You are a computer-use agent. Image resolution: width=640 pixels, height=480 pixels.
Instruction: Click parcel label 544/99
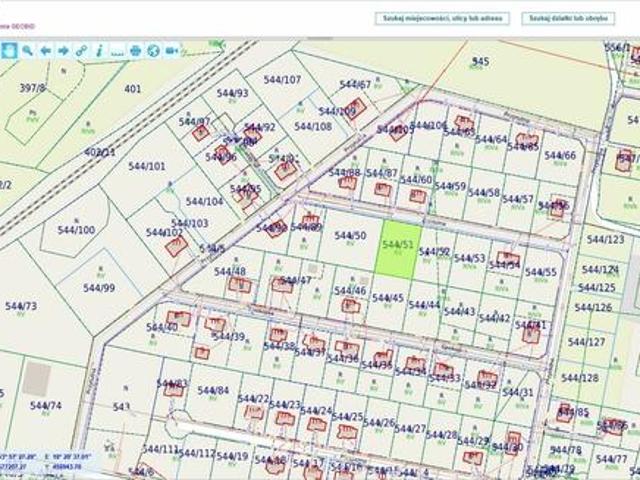(99, 288)
